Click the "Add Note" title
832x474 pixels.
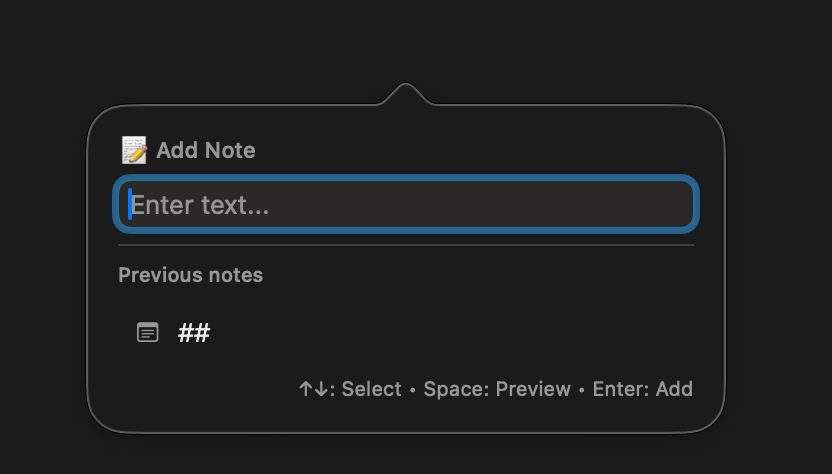(205, 151)
